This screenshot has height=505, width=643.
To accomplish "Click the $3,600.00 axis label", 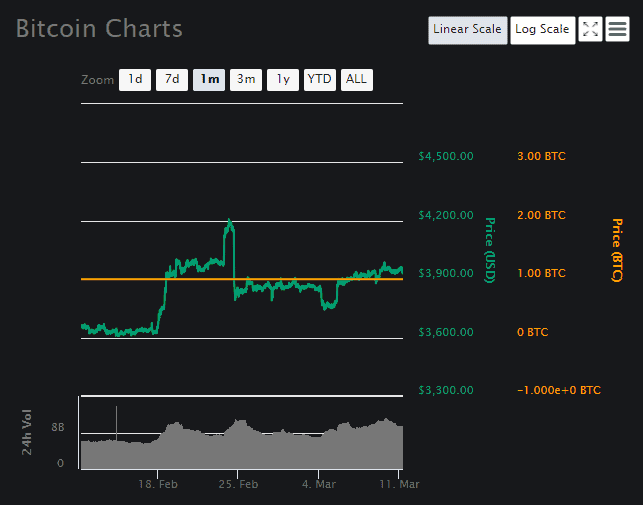I will [446, 332].
